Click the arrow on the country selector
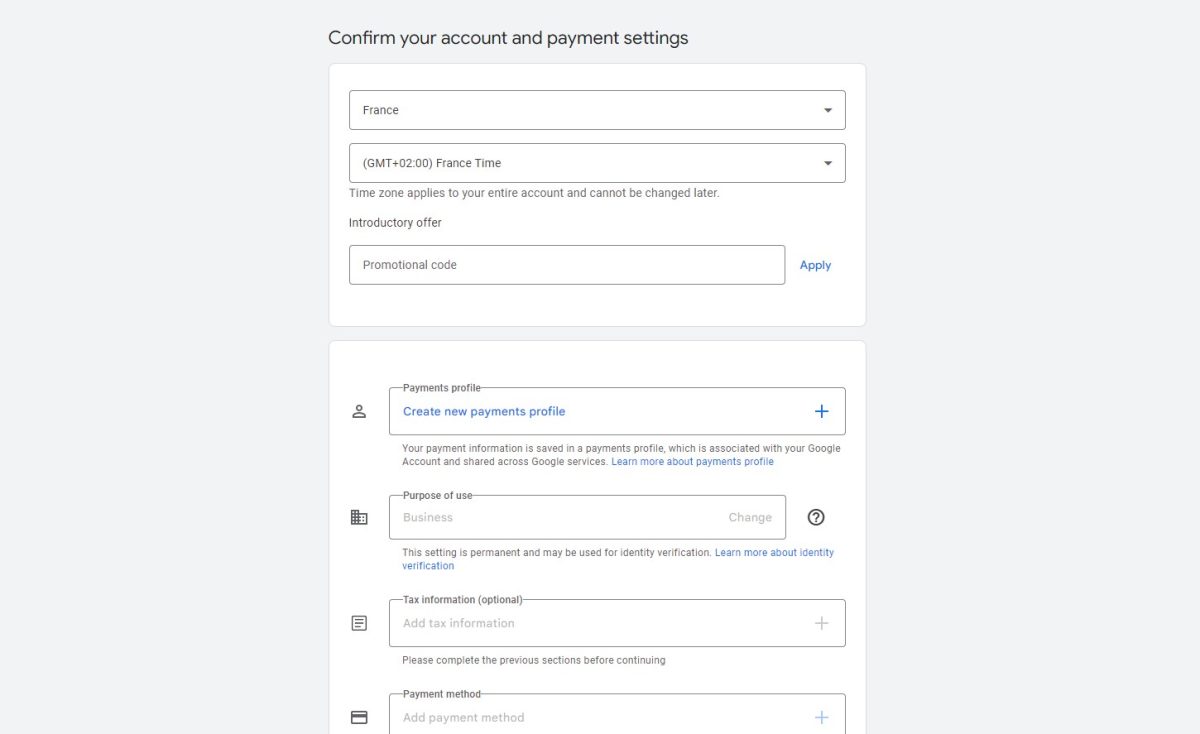This screenshot has height=734, width=1200. click(828, 110)
